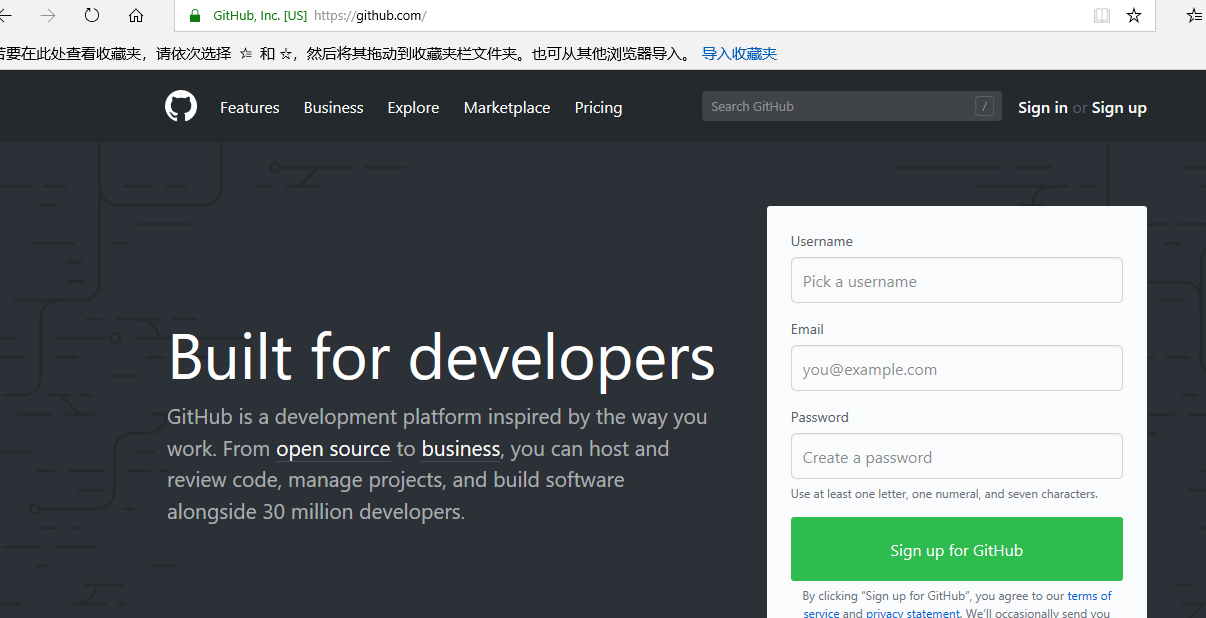Click the GitHub Octocat logo
1206x618 pixels.
tap(181, 106)
